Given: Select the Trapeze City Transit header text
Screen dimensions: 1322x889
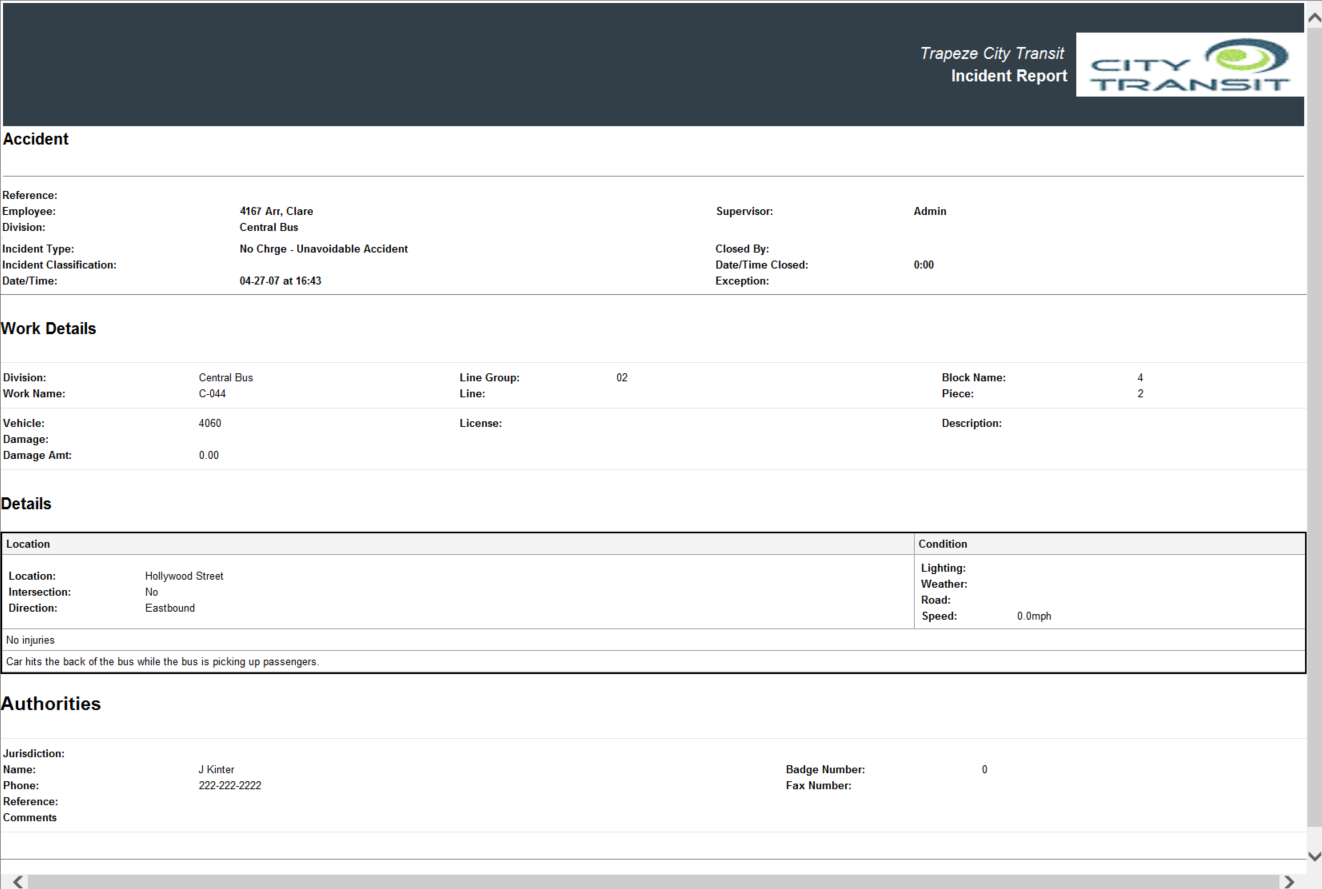Looking at the screenshot, I should coord(992,53).
